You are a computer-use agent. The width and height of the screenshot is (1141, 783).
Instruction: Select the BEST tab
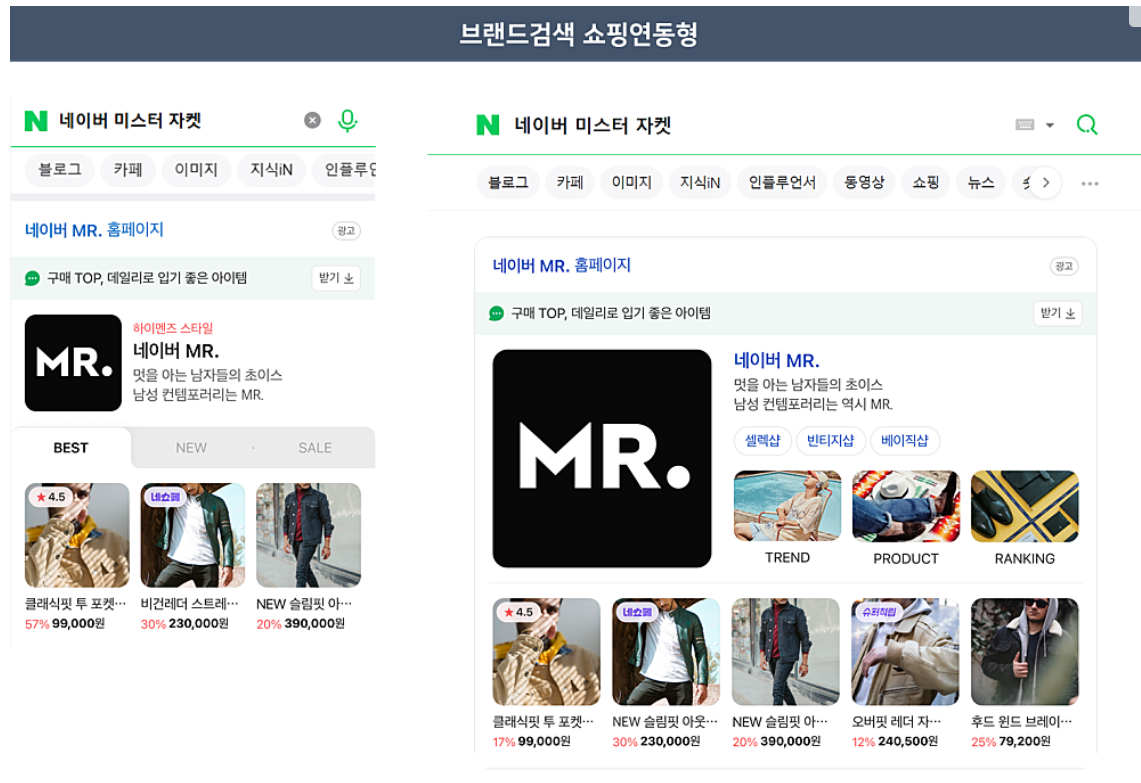pos(71,448)
